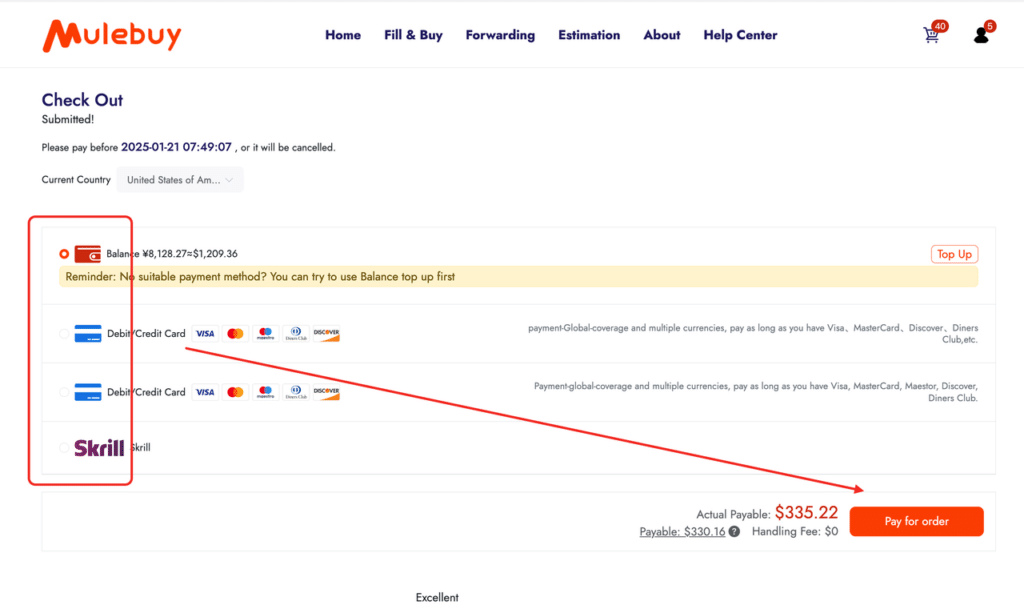Click the yellow Reminder balance top up notice
This screenshot has height=613, width=1024.
(x=519, y=277)
